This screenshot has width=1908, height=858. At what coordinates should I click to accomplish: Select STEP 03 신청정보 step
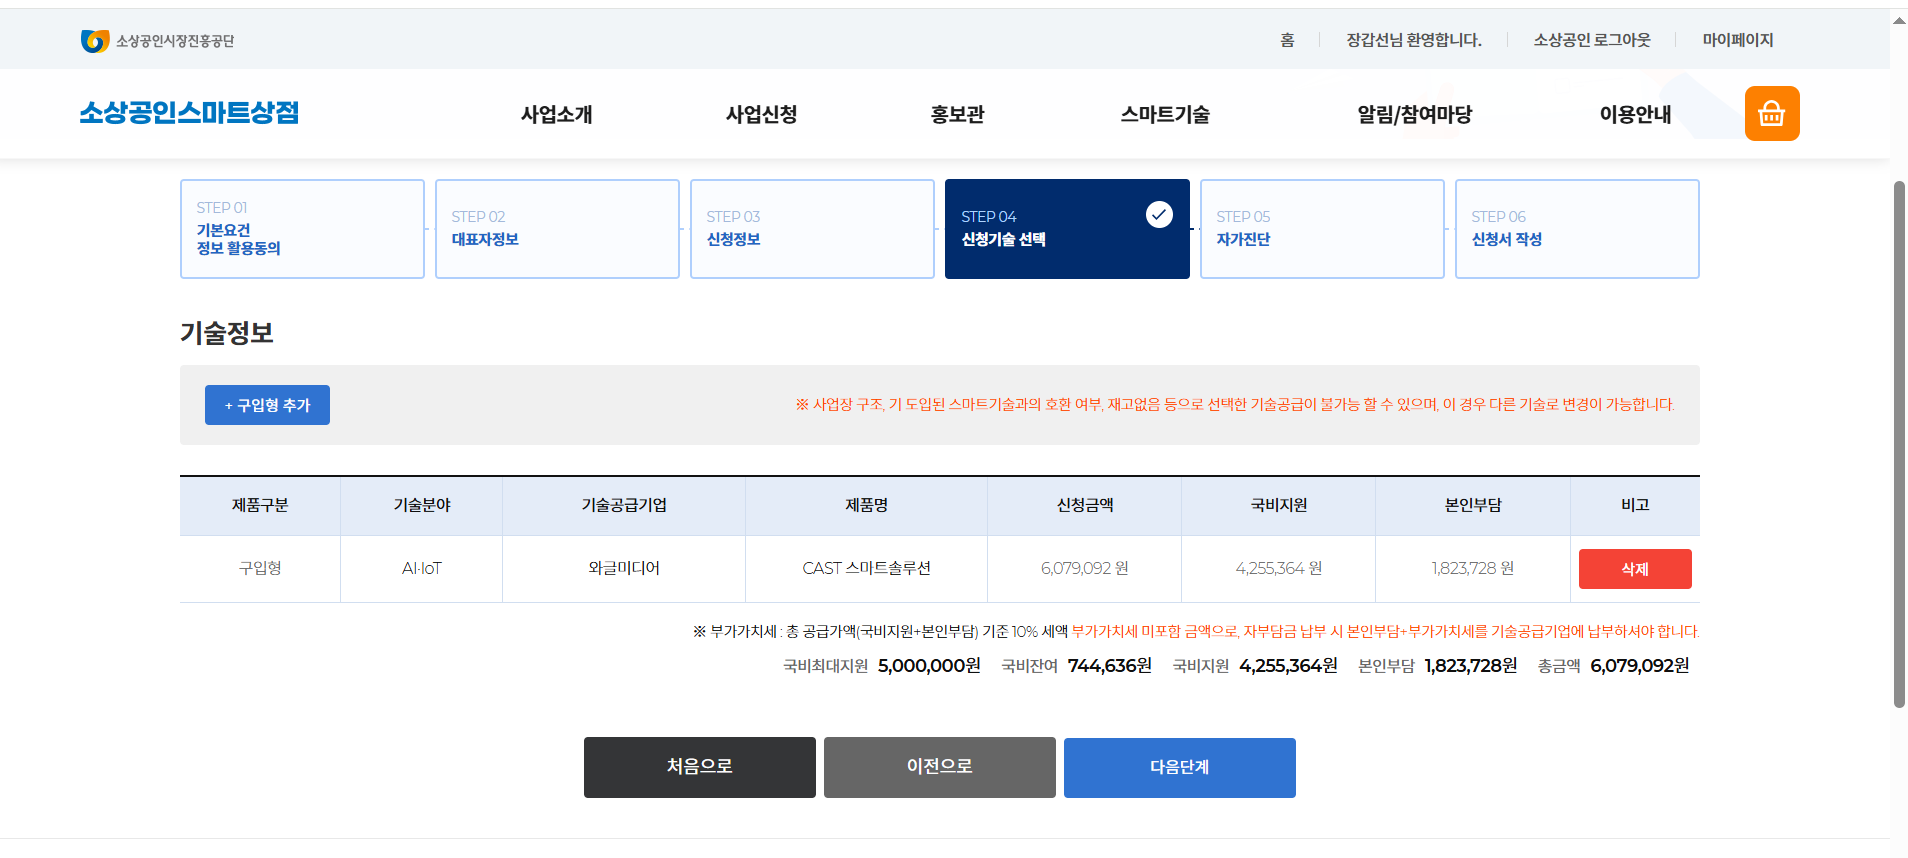tap(812, 229)
